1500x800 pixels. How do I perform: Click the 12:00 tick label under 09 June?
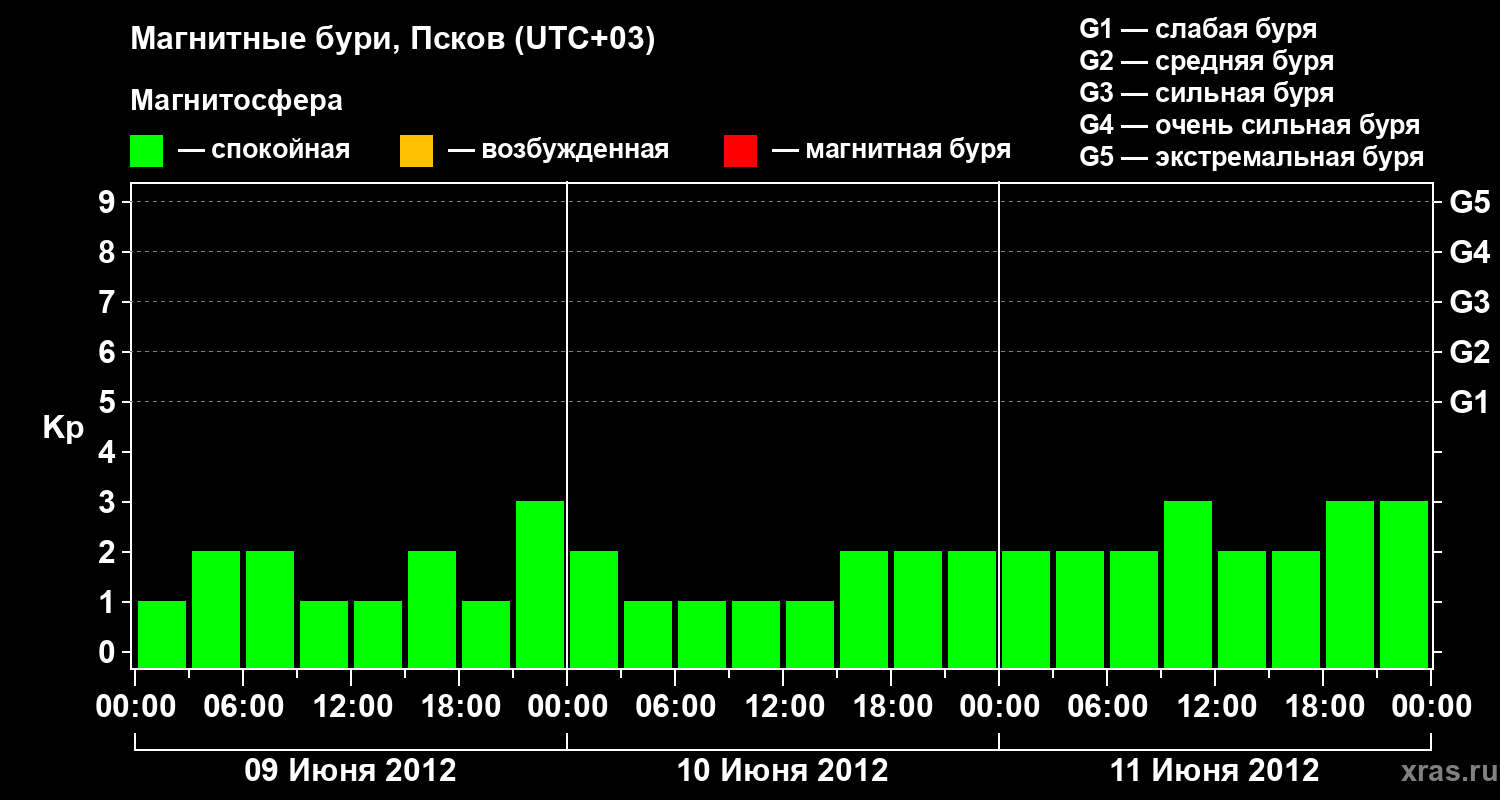click(x=351, y=707)
